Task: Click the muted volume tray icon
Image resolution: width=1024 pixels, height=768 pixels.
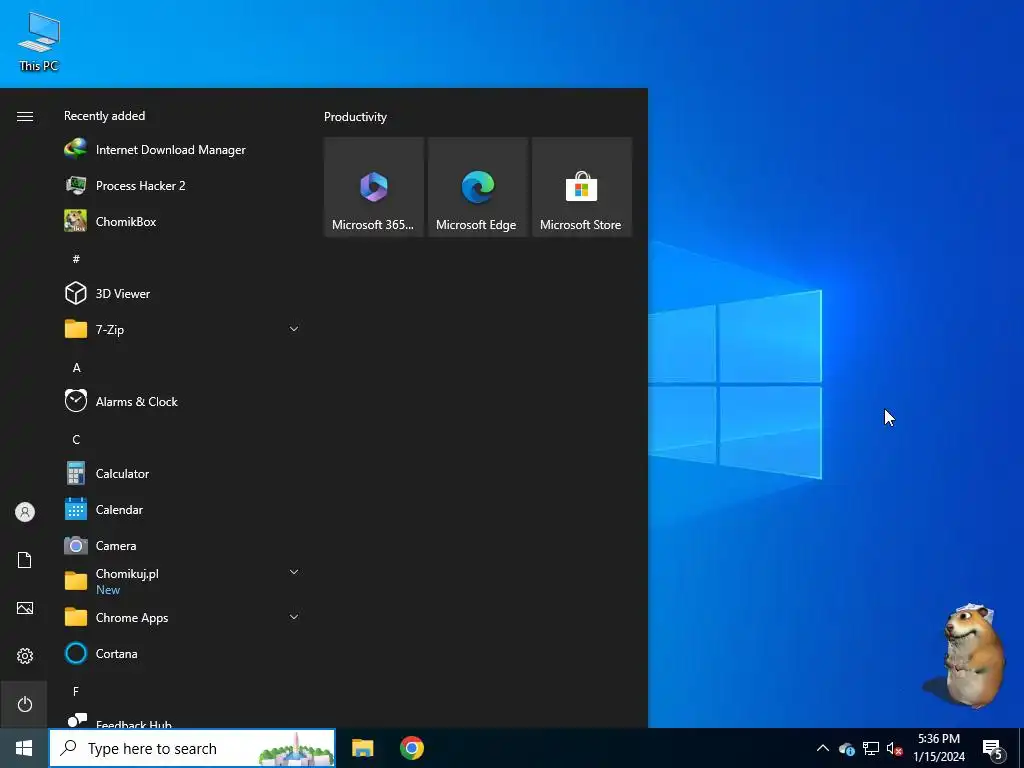Action: (x=894, y=748)
